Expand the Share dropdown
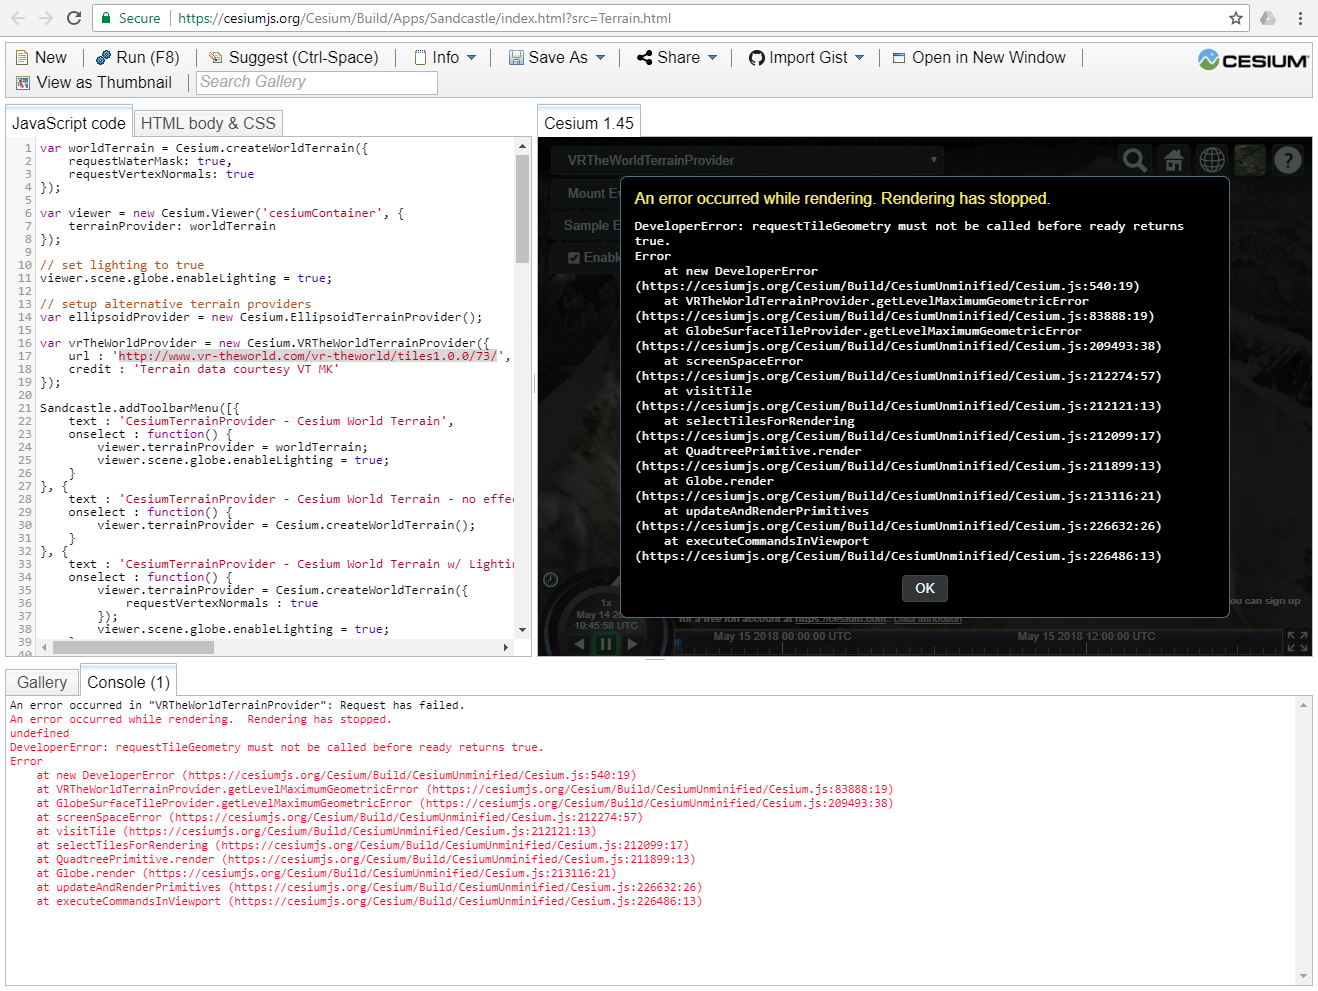The image size is (1318, 991). tap(677, 58)
